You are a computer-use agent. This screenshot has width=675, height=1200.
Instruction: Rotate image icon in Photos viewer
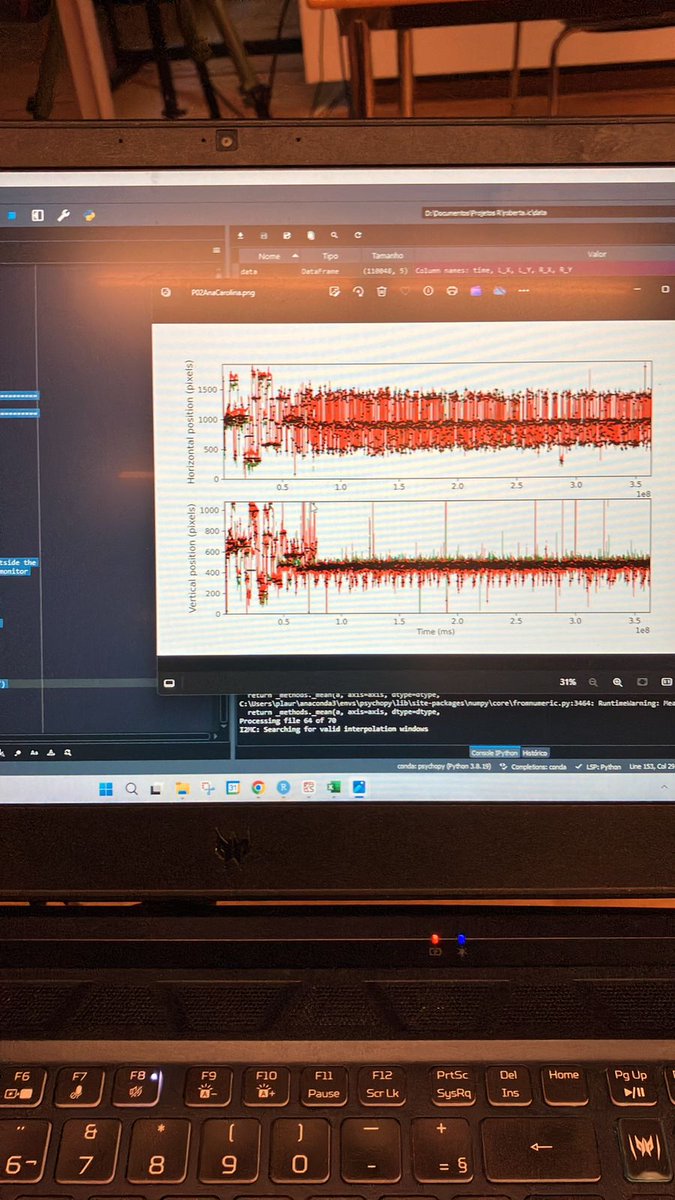[x=358, y=291]
